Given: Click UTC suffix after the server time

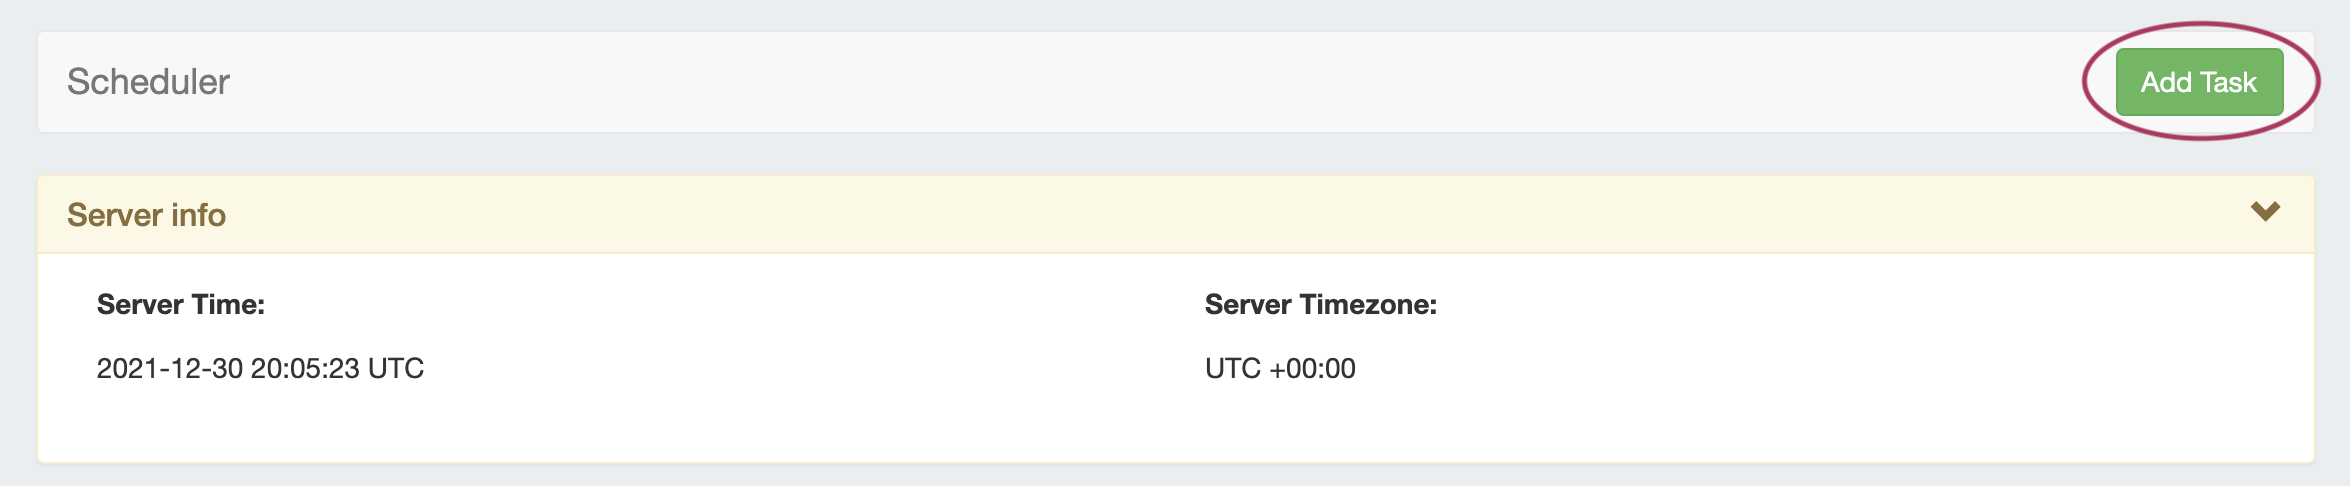Looking at the screenshot, I should pyautogui.click(x=396, y=369).
